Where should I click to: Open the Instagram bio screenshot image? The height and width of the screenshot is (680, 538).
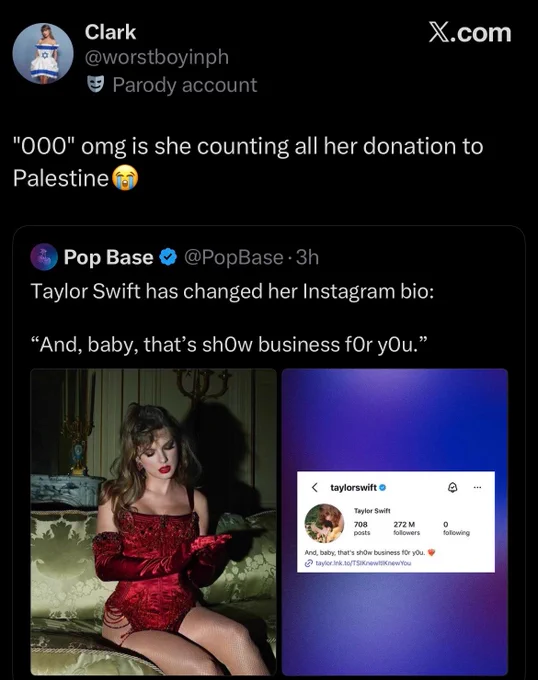tap(395, 522)
